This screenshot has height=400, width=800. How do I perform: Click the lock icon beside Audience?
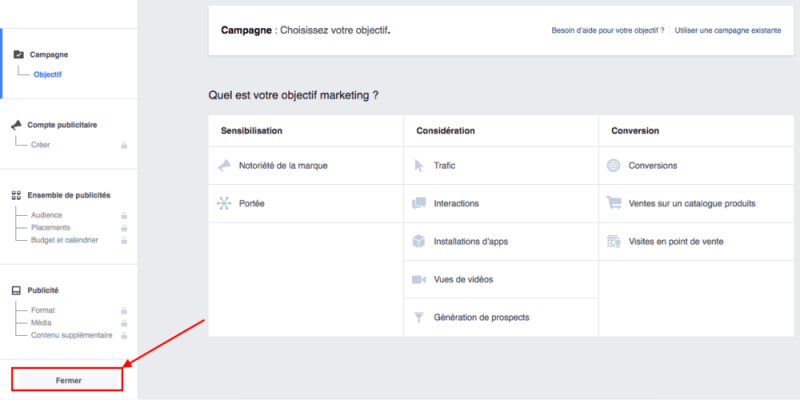(123, 216)
